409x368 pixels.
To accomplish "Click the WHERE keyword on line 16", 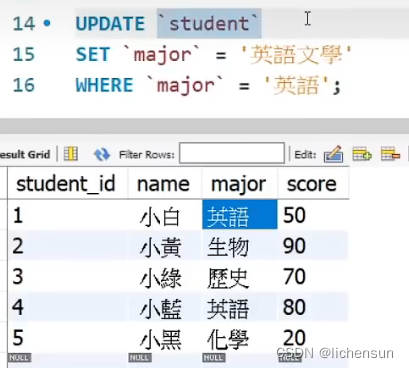I will coord(104,85).
